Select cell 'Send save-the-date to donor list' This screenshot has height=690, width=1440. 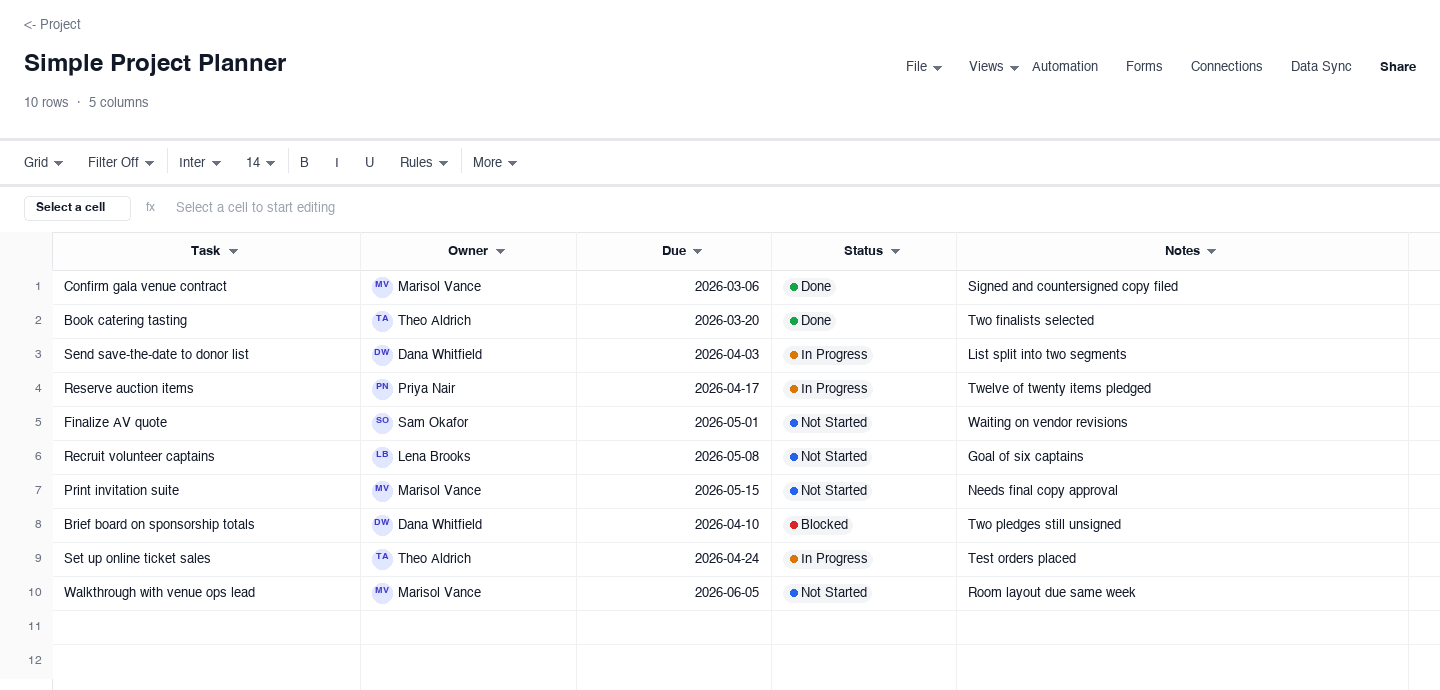pos(206,355)
